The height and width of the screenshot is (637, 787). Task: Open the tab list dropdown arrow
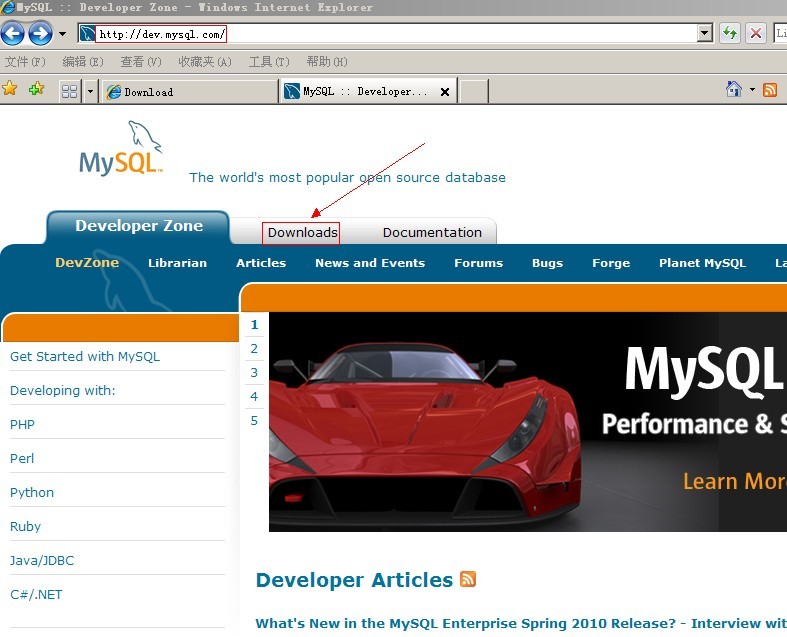[91, 91]
